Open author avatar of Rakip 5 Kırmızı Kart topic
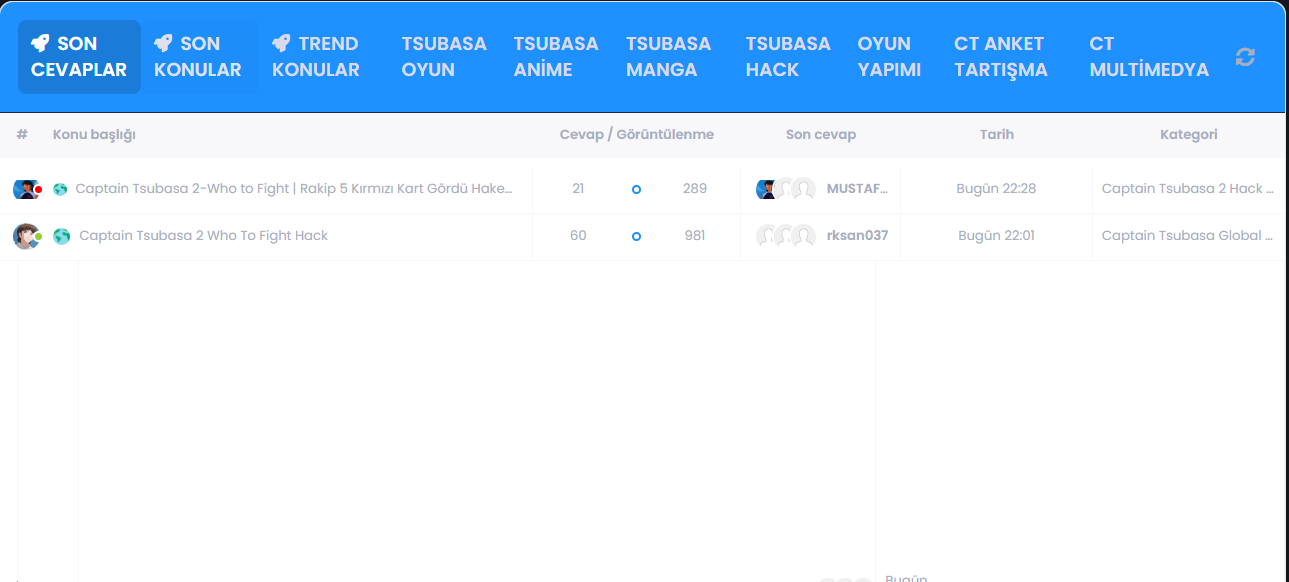Image resolution: width=1289 pixels, height=582 pixels. (26, 189)
